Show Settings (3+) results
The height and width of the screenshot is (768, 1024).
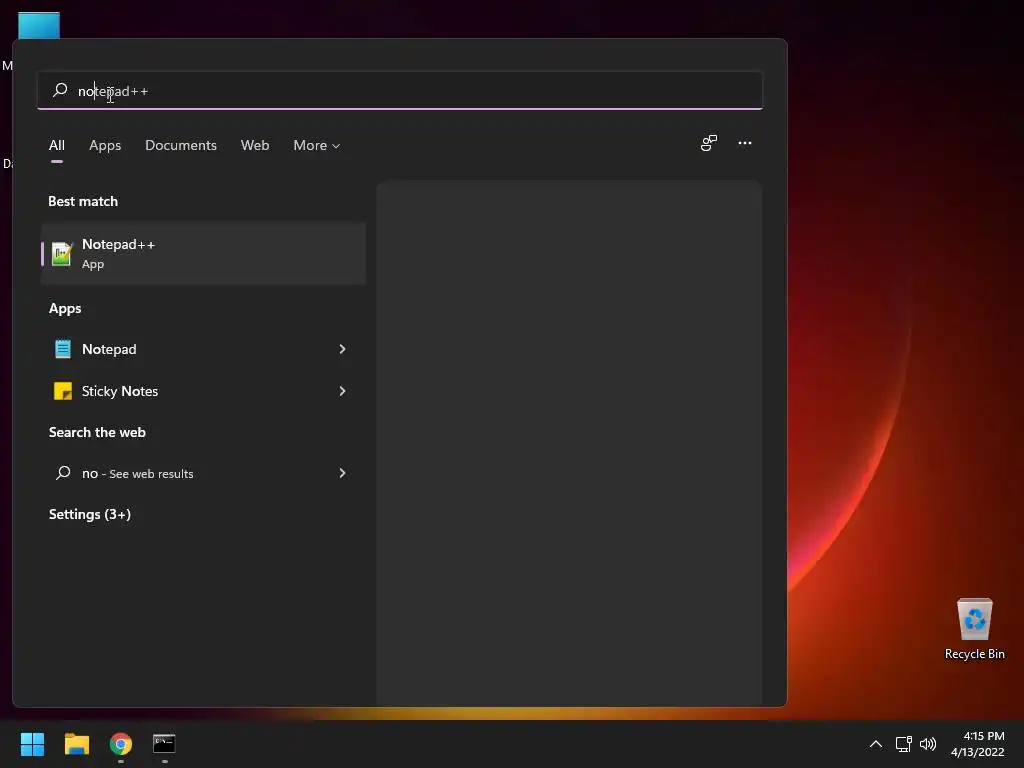point(90,515)
